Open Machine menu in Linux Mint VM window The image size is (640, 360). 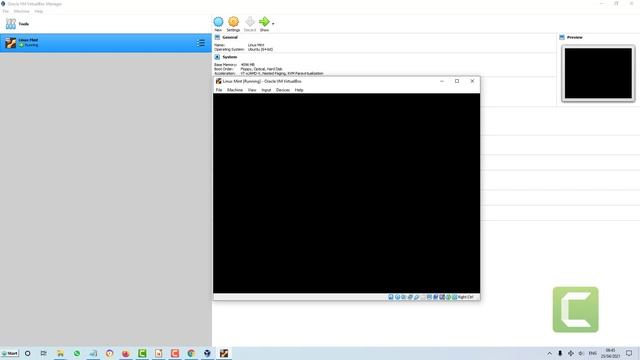click(x=235, y=90)
